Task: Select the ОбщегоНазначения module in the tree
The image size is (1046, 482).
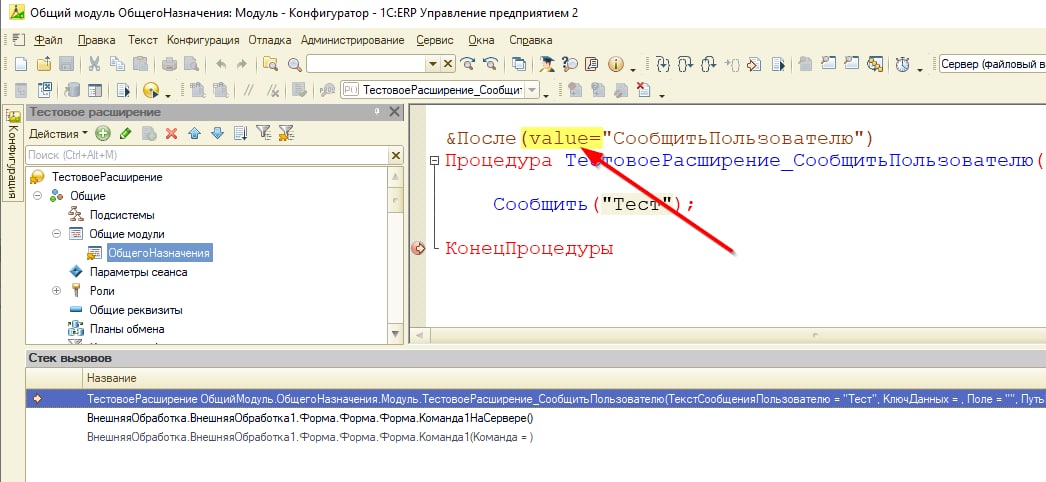Action: point(159,253)
